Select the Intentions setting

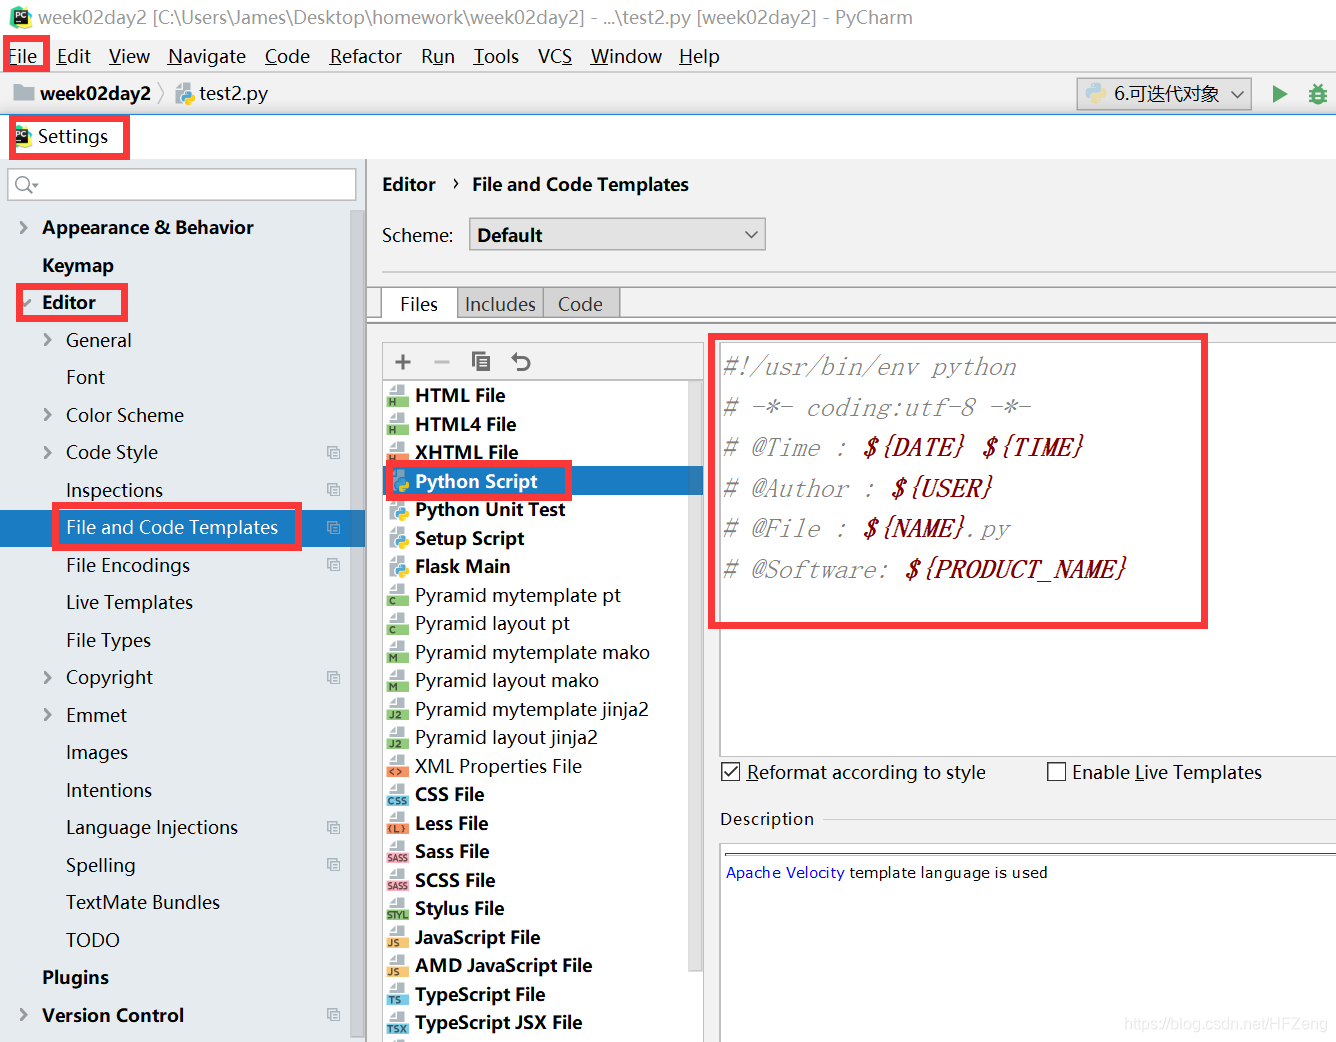point(109,791)
